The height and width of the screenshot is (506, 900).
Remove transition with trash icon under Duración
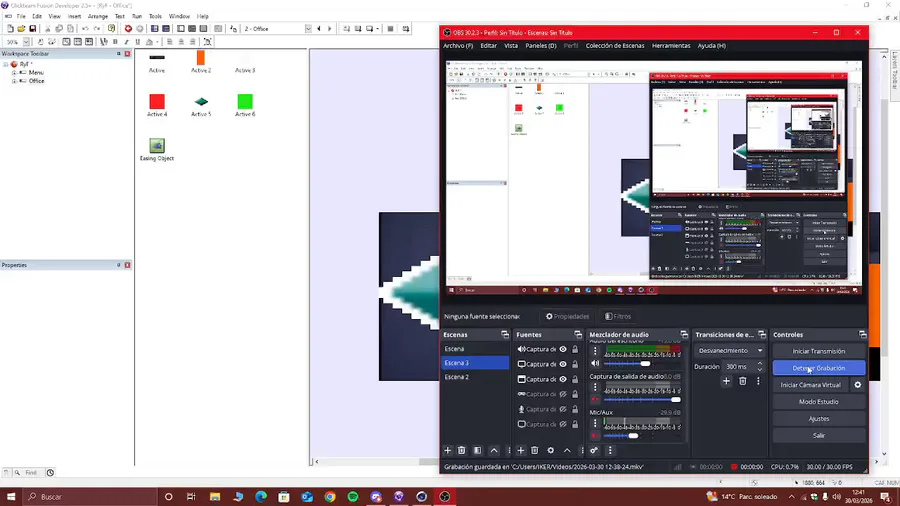point(743,381)
